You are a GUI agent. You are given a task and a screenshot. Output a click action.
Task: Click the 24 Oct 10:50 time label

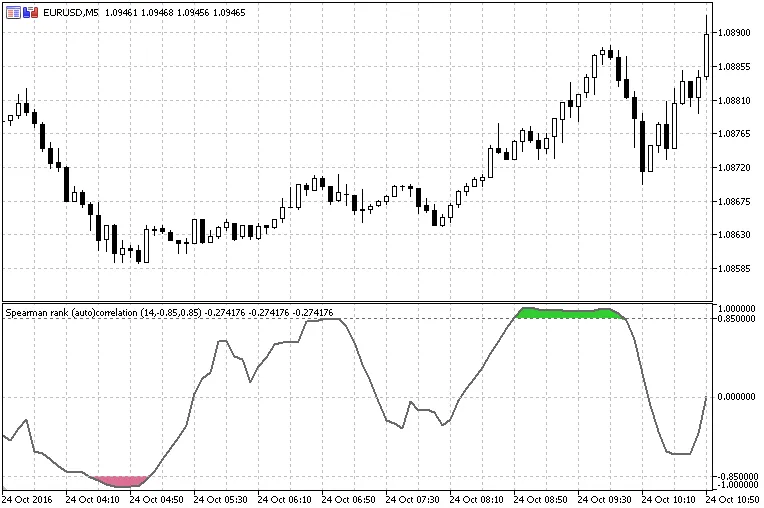point(734,498)
